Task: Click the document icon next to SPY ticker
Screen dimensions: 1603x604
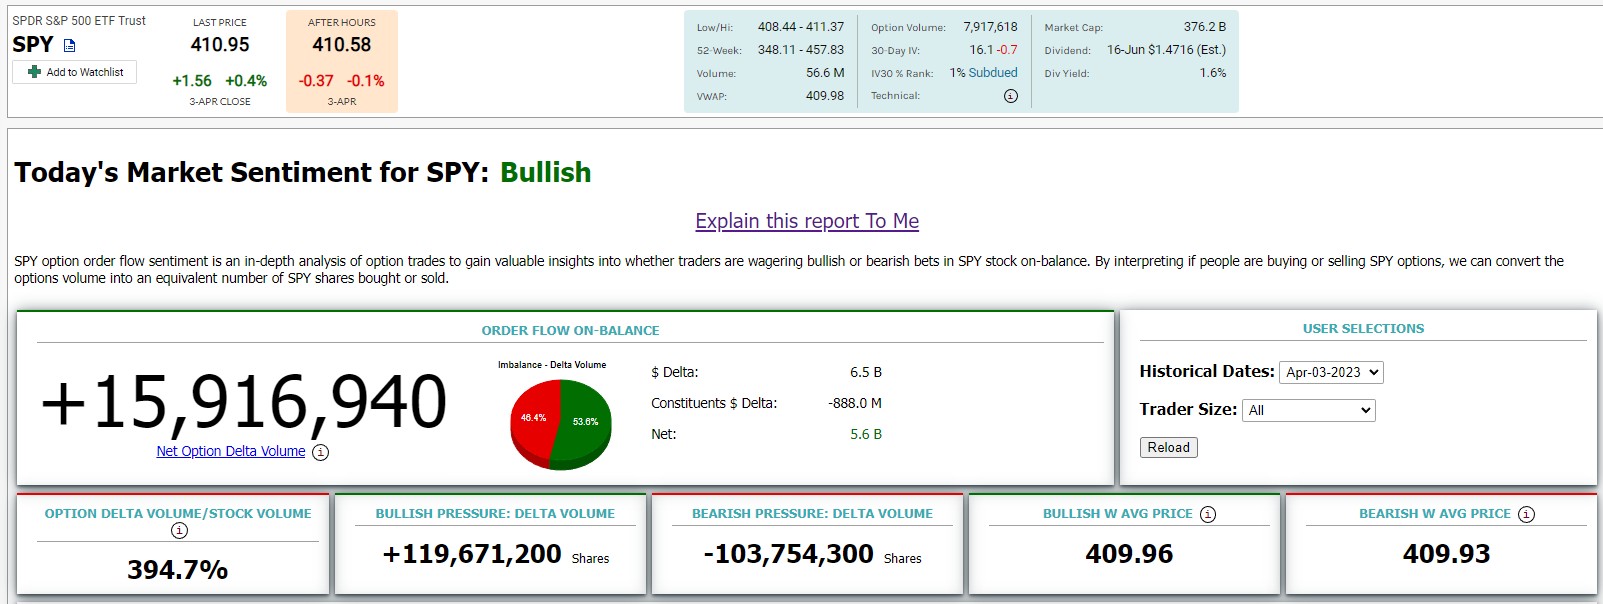Action: click(x=69, y=45)
